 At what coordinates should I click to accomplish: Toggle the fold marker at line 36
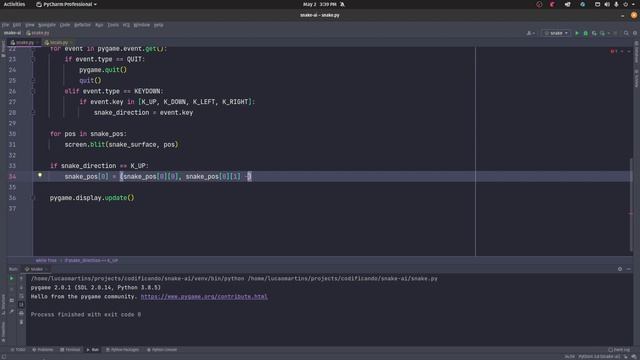pos(33,198)
